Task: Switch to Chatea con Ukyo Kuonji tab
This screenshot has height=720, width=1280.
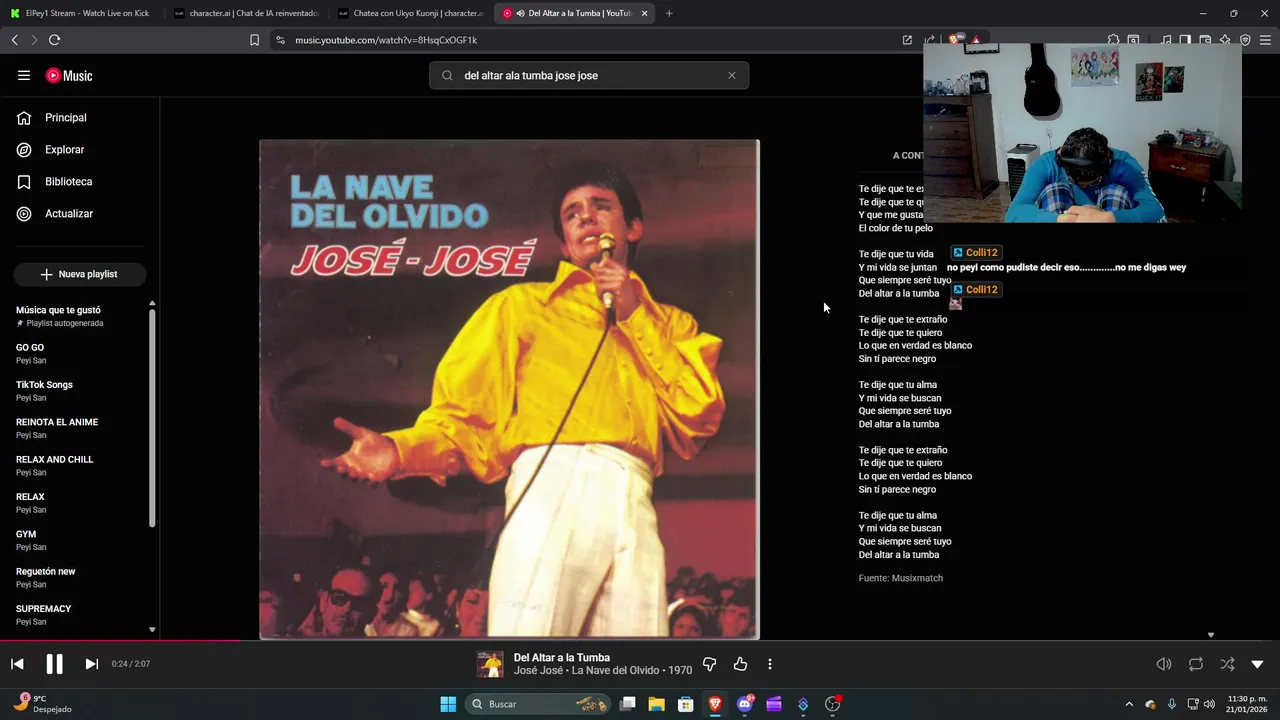Action: (x=410, y=13)
